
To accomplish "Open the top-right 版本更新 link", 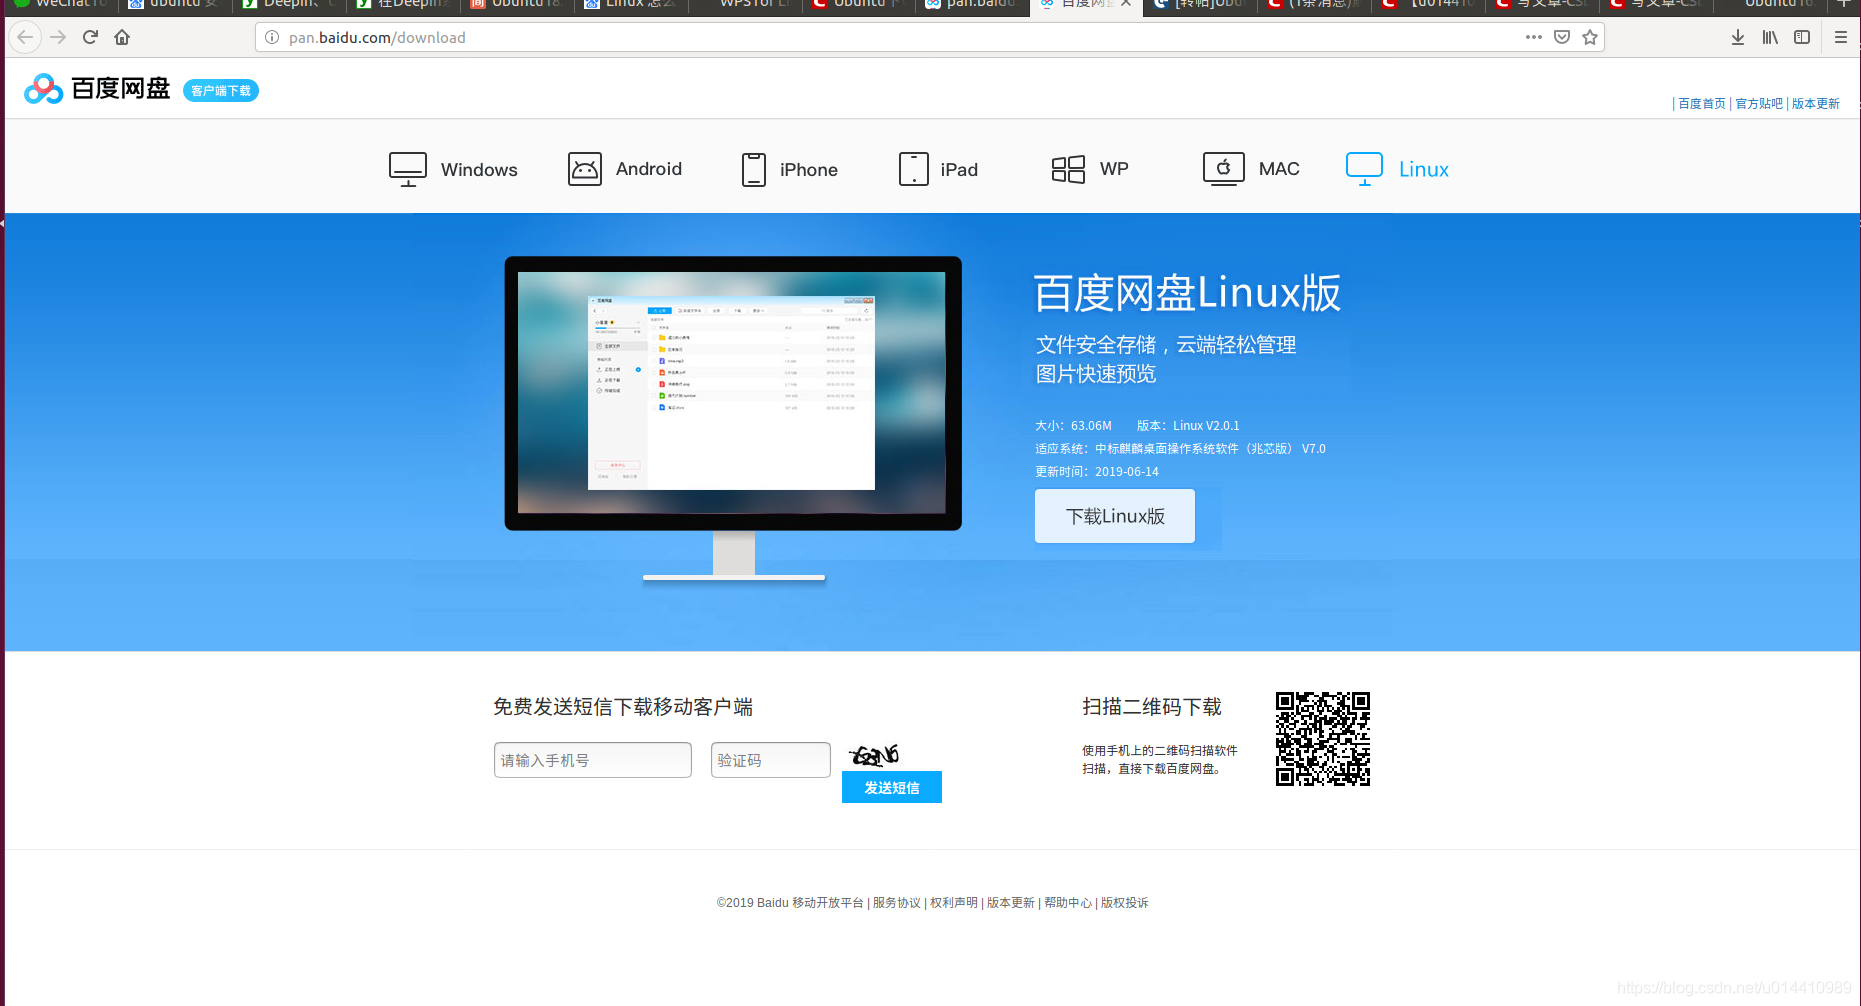I will click(1816, 104).
